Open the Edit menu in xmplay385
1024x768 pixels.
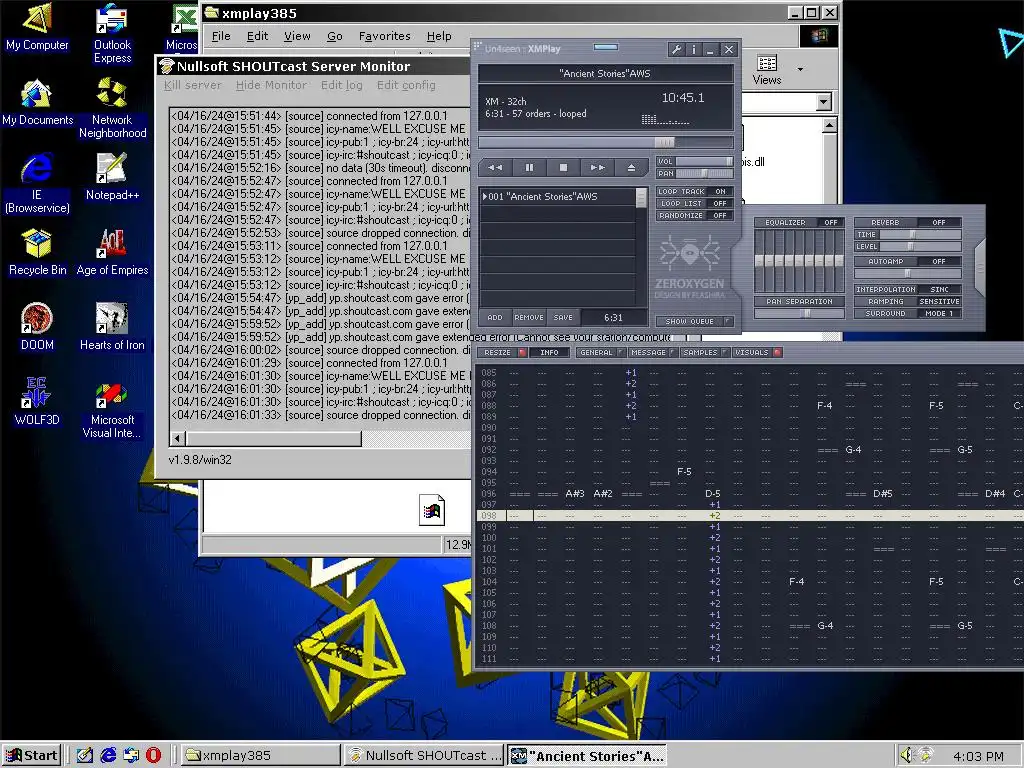pos(257,36)
